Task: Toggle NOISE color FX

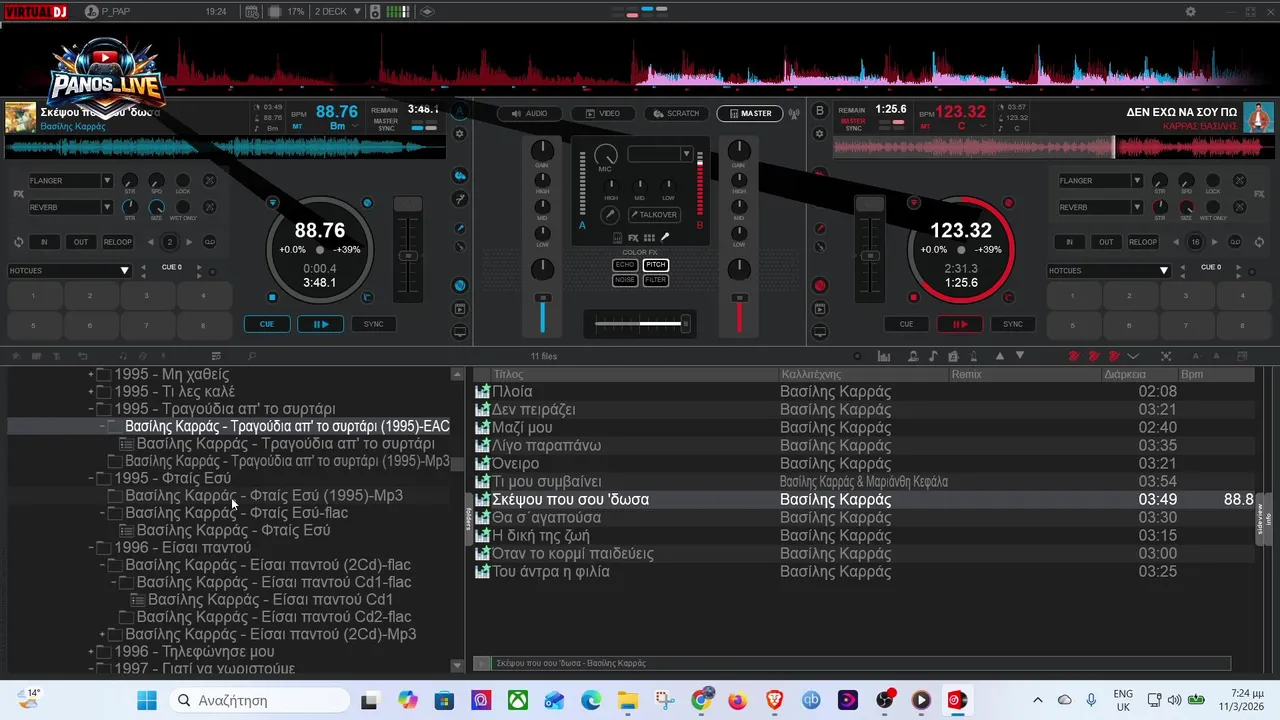Action: (x=625, y=280)
